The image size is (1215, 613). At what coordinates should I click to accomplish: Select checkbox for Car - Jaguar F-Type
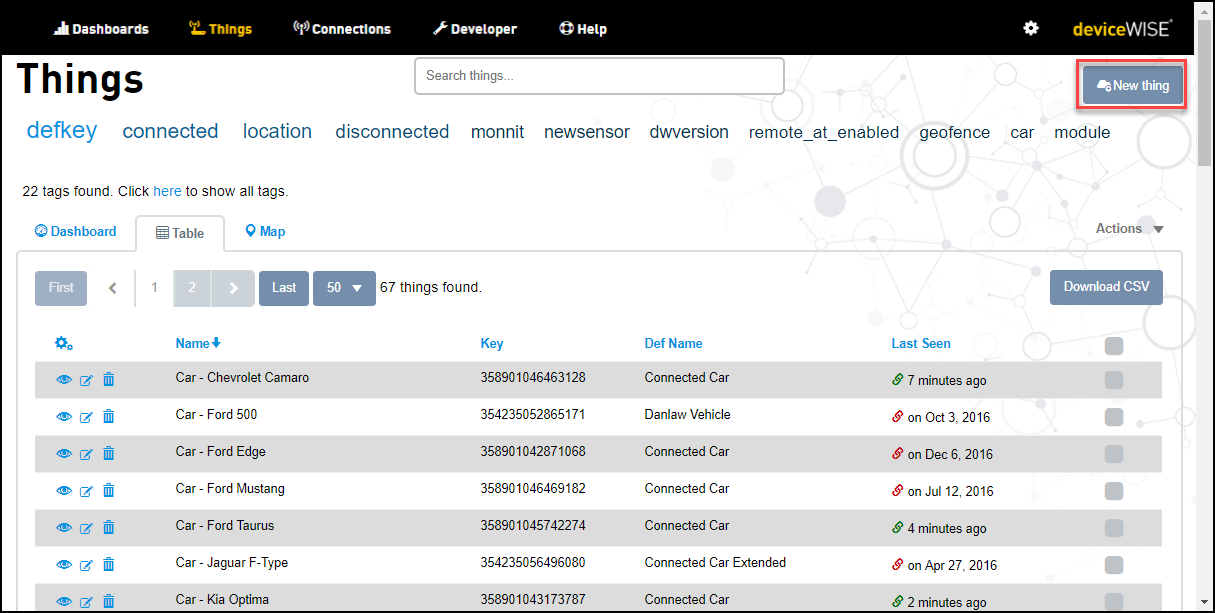coord(1114,565)
